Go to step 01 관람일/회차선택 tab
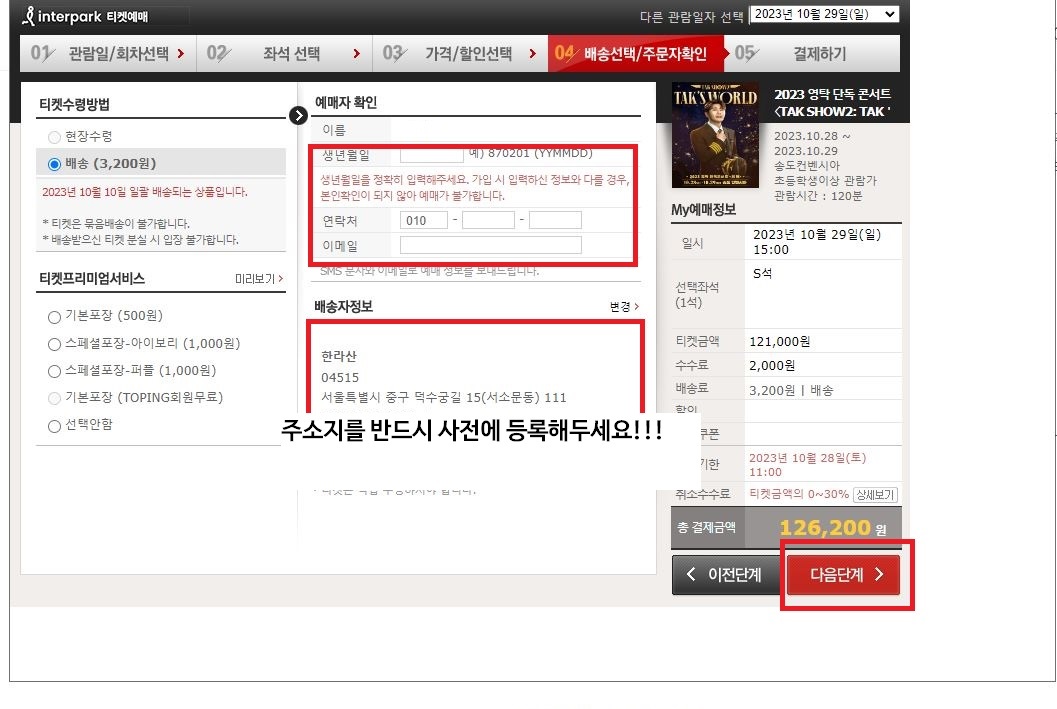Screen dimensions: 1057x709 coord(109,53)
